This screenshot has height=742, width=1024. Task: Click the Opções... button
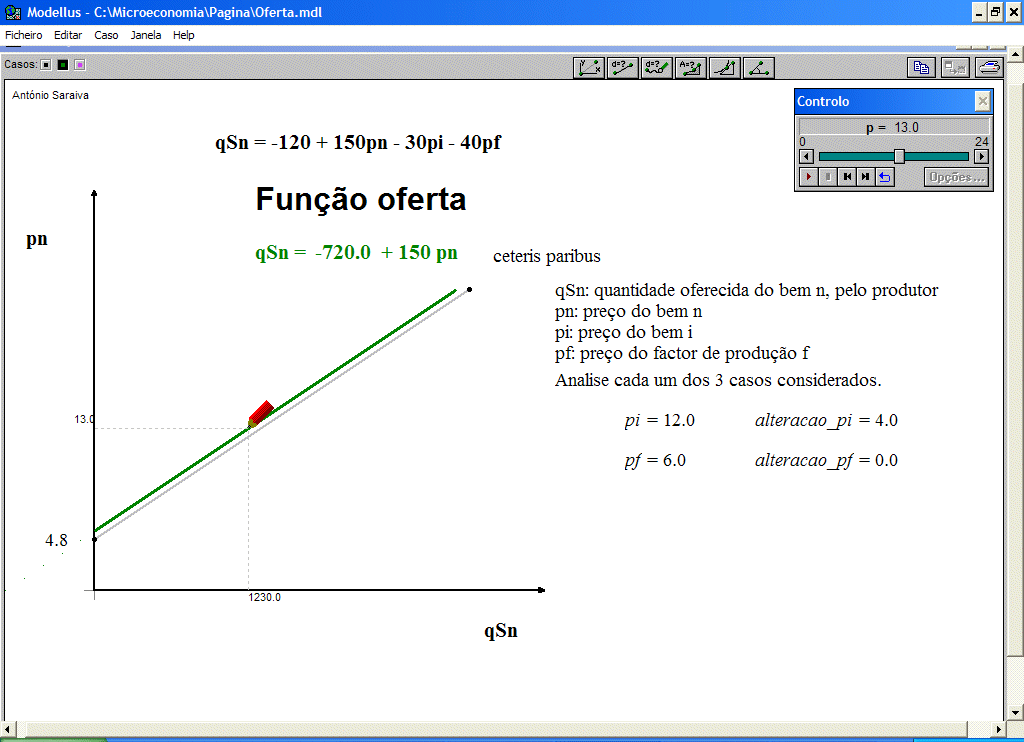[956, 177]
